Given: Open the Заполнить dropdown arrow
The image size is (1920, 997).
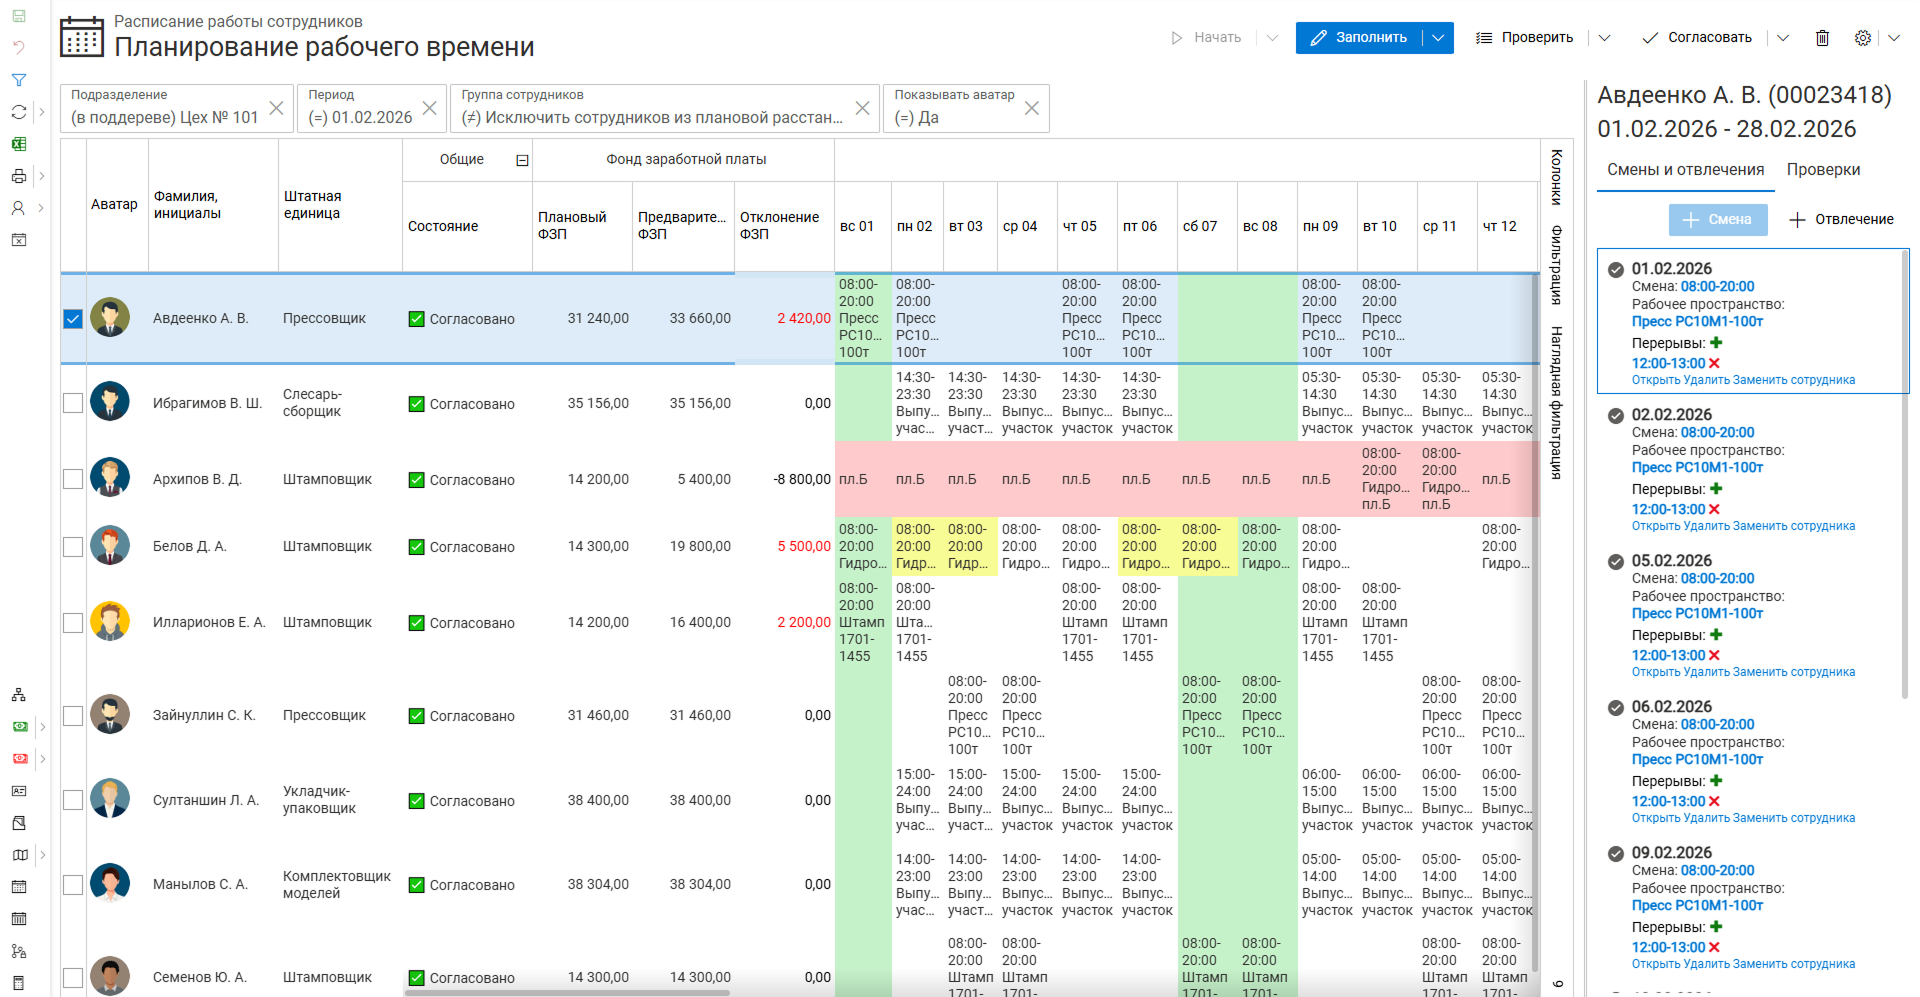Looking at the screenshot, I should [1438, 38].
